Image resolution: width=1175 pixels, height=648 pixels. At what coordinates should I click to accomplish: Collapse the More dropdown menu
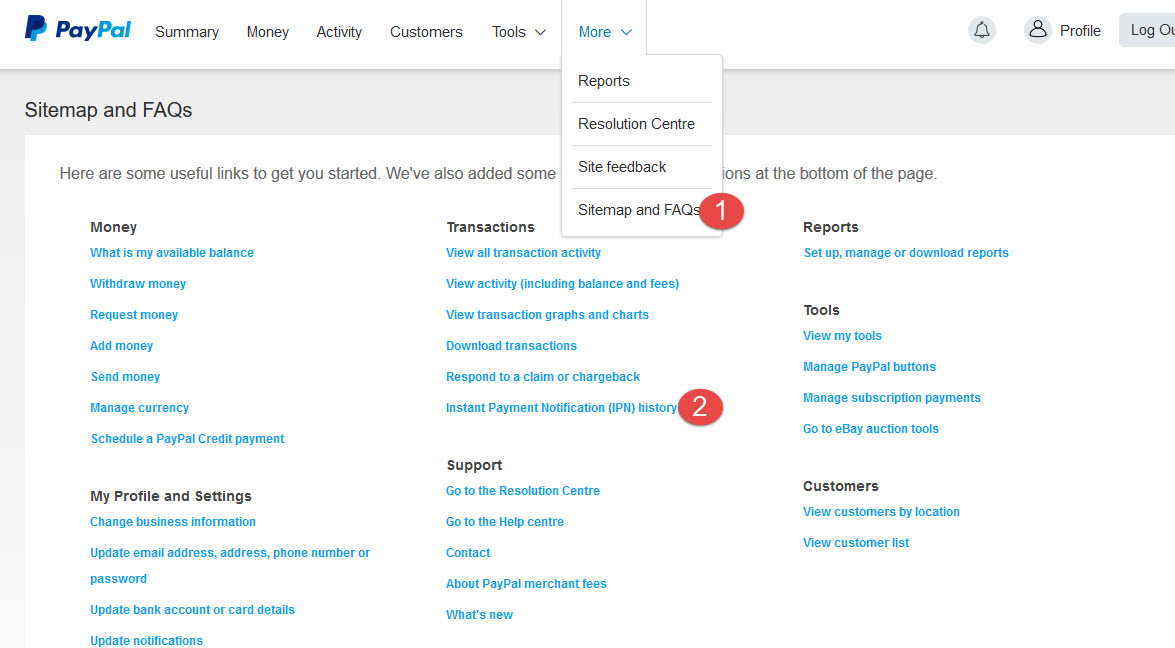pyautogui.click(x=604, y=32)
